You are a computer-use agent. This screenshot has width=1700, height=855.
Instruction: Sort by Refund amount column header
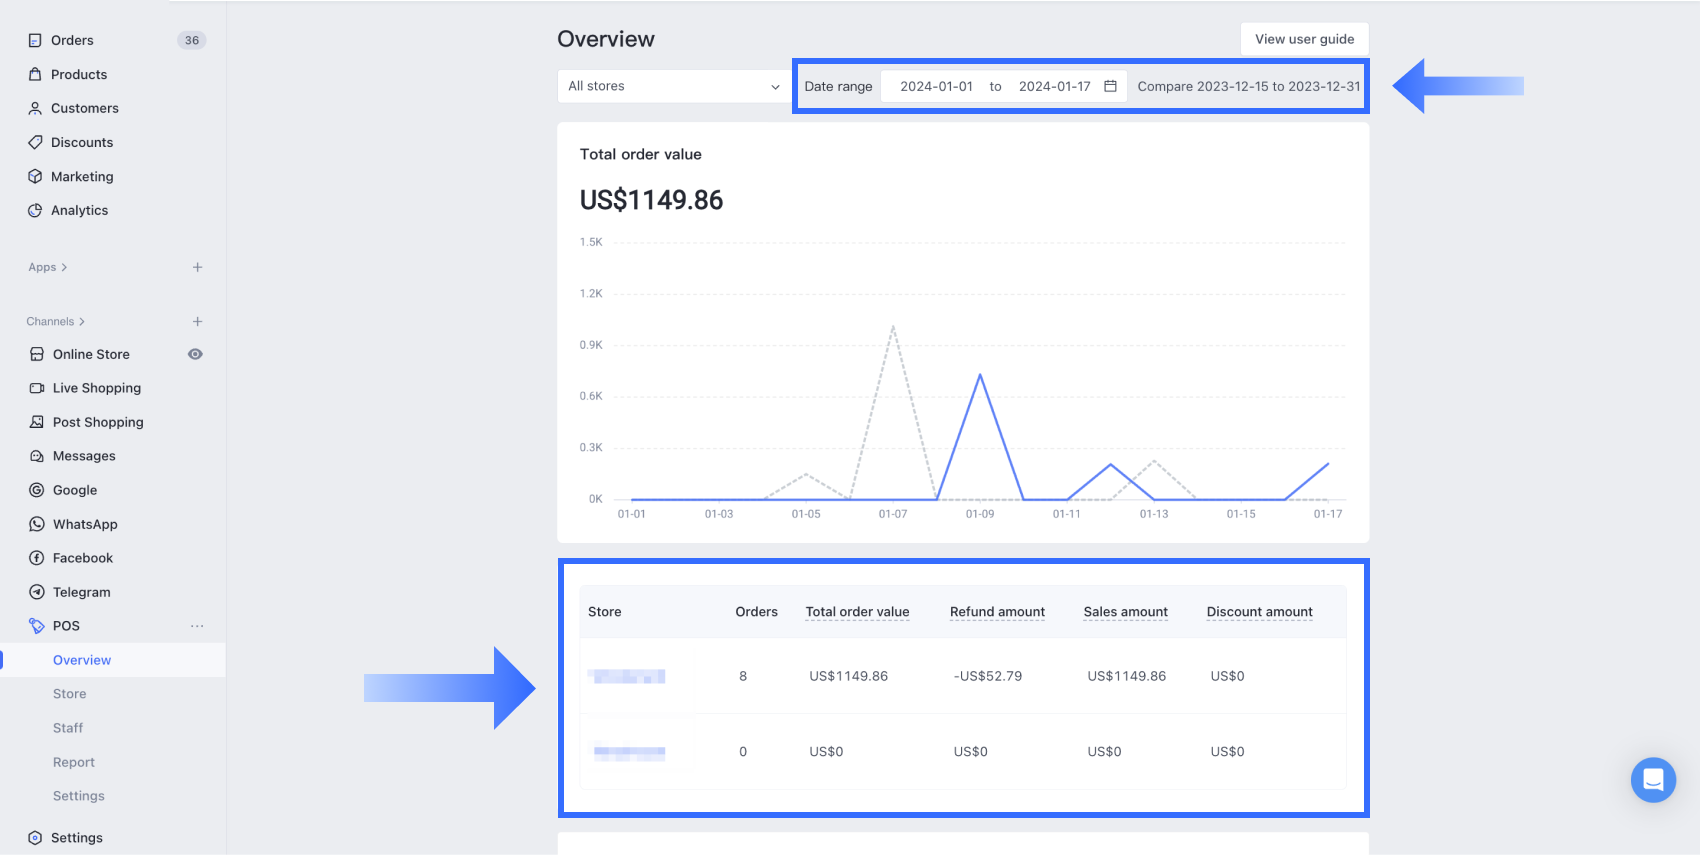click(997, 612)
